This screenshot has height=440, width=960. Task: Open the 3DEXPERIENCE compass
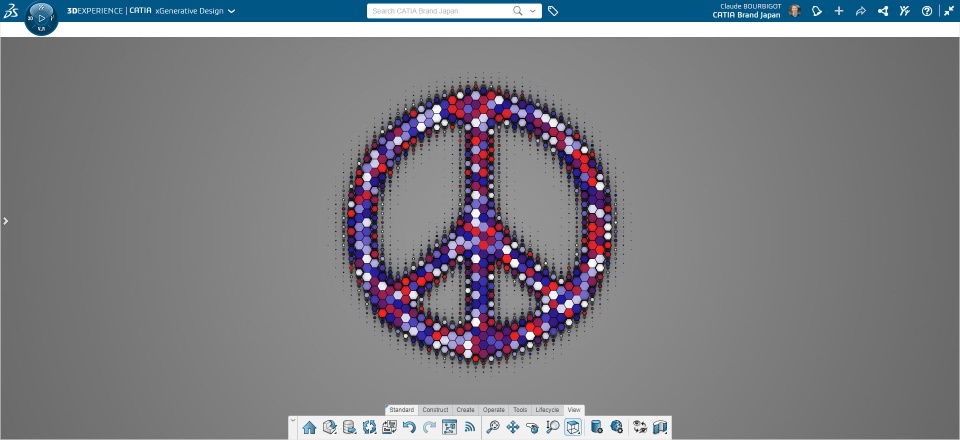(42, 18)
